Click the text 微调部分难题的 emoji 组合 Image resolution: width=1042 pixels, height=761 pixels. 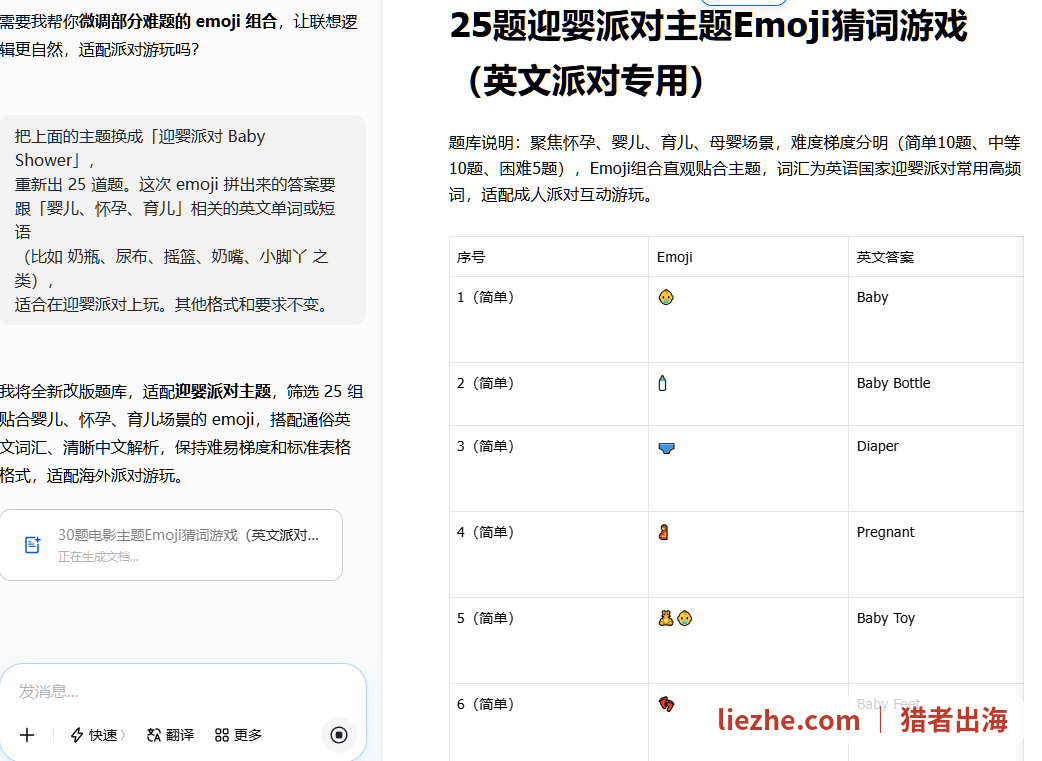click(x=177, y=21)
